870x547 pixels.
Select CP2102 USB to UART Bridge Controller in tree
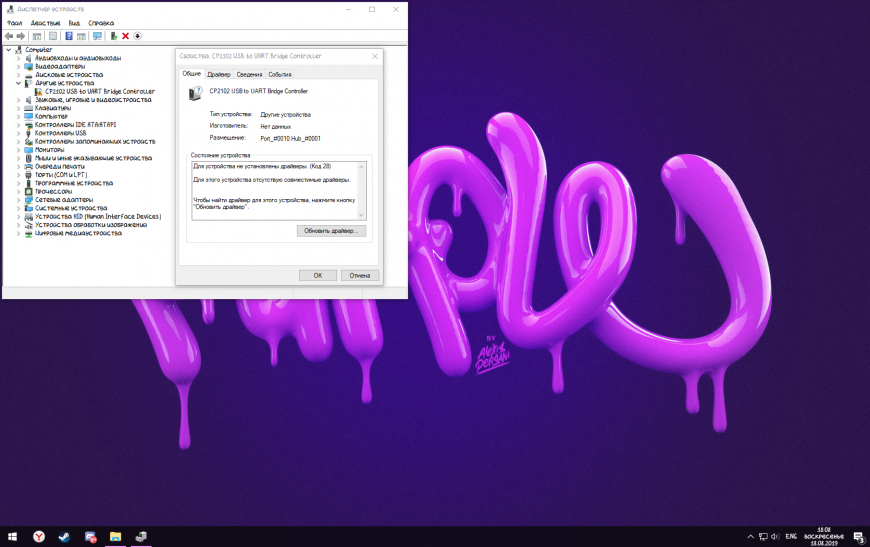pyautogui.click(x=100, y=91)
